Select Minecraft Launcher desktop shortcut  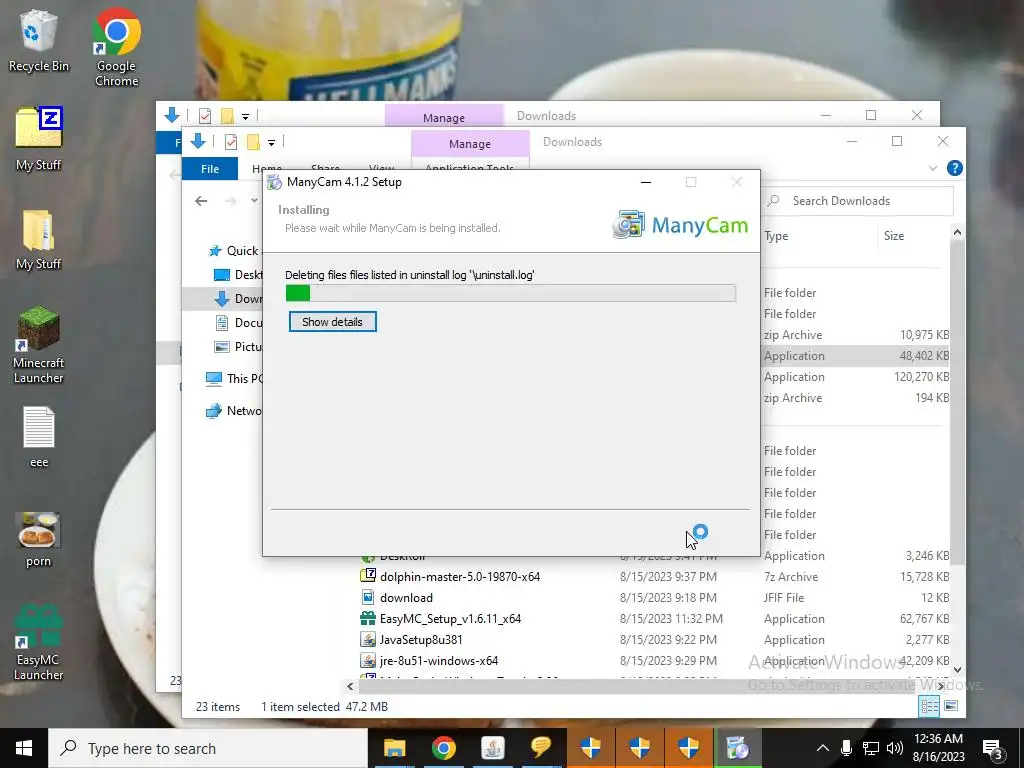click(38, 345)
